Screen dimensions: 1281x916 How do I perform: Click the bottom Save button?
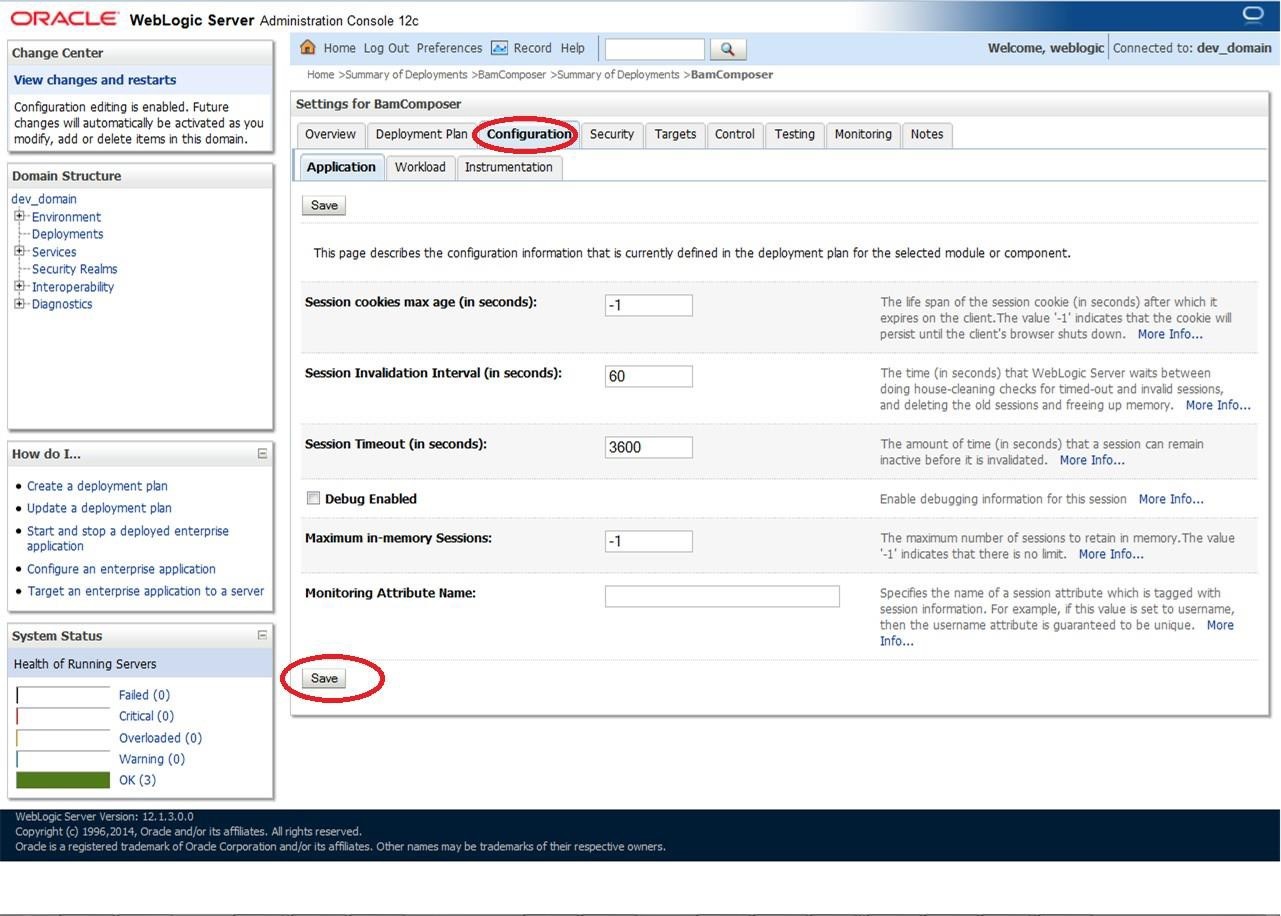point(324,678)
